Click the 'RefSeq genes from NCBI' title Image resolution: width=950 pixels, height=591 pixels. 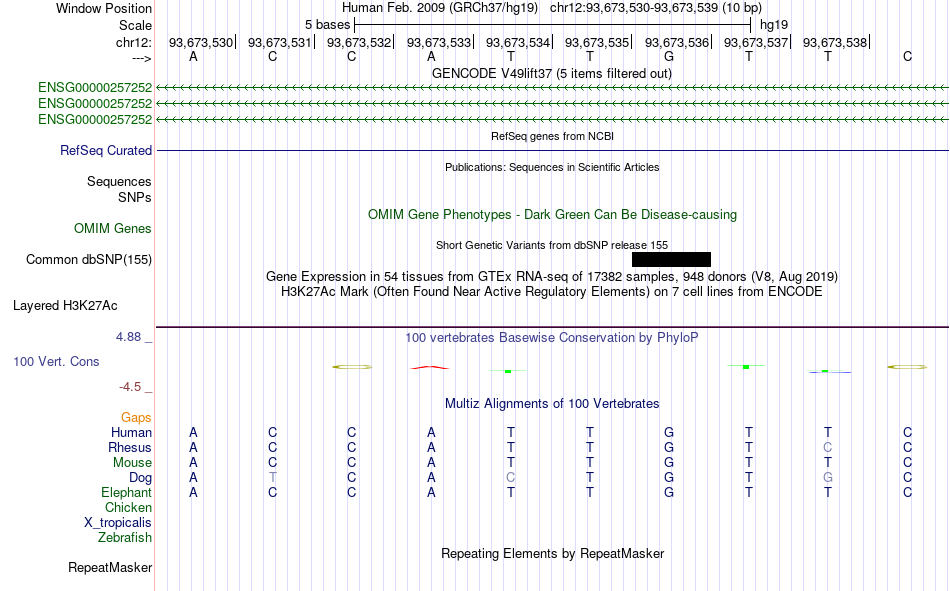pos(553,136)
